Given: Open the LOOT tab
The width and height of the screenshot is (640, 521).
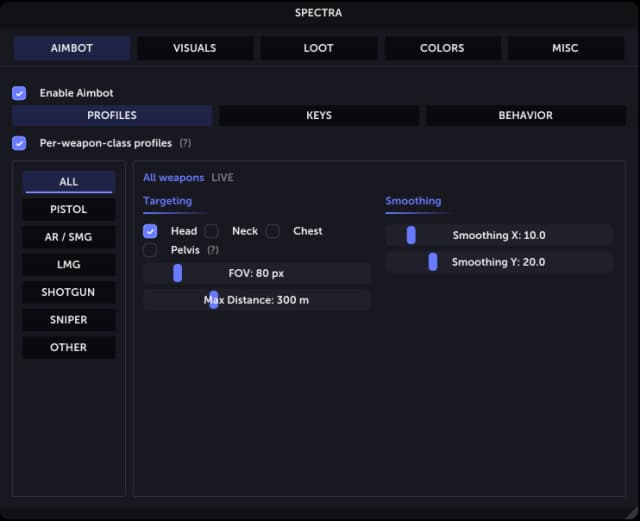Looking at the screenshot, I should coord(318,48).
